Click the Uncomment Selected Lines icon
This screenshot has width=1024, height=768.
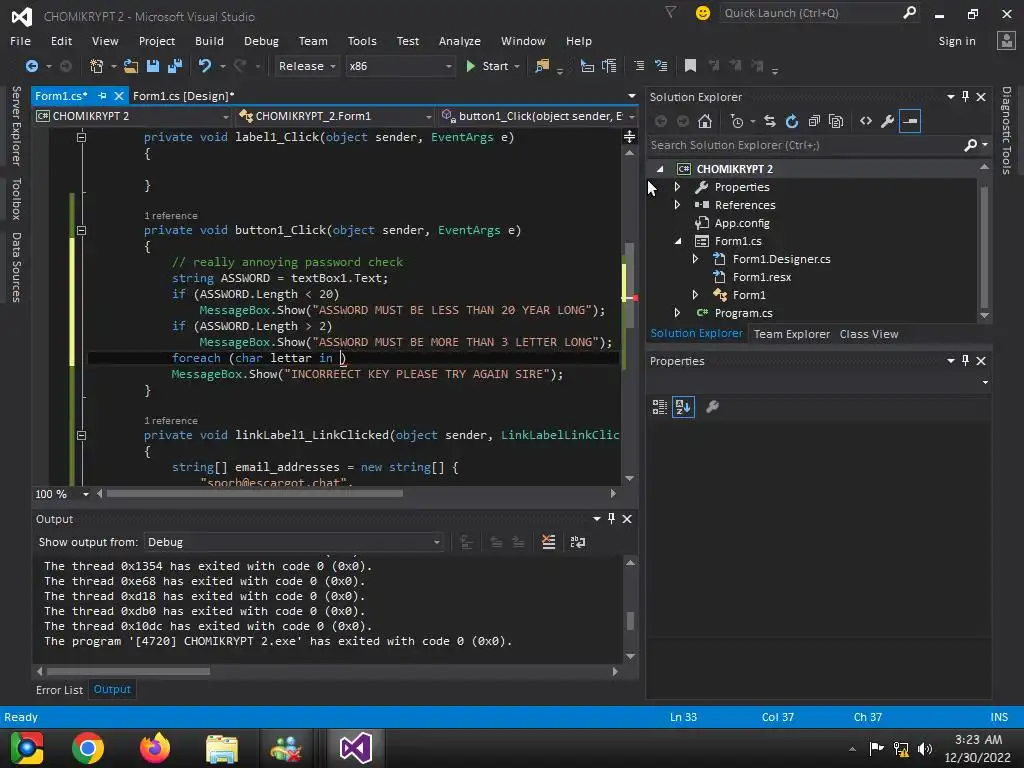coord(661,66)
